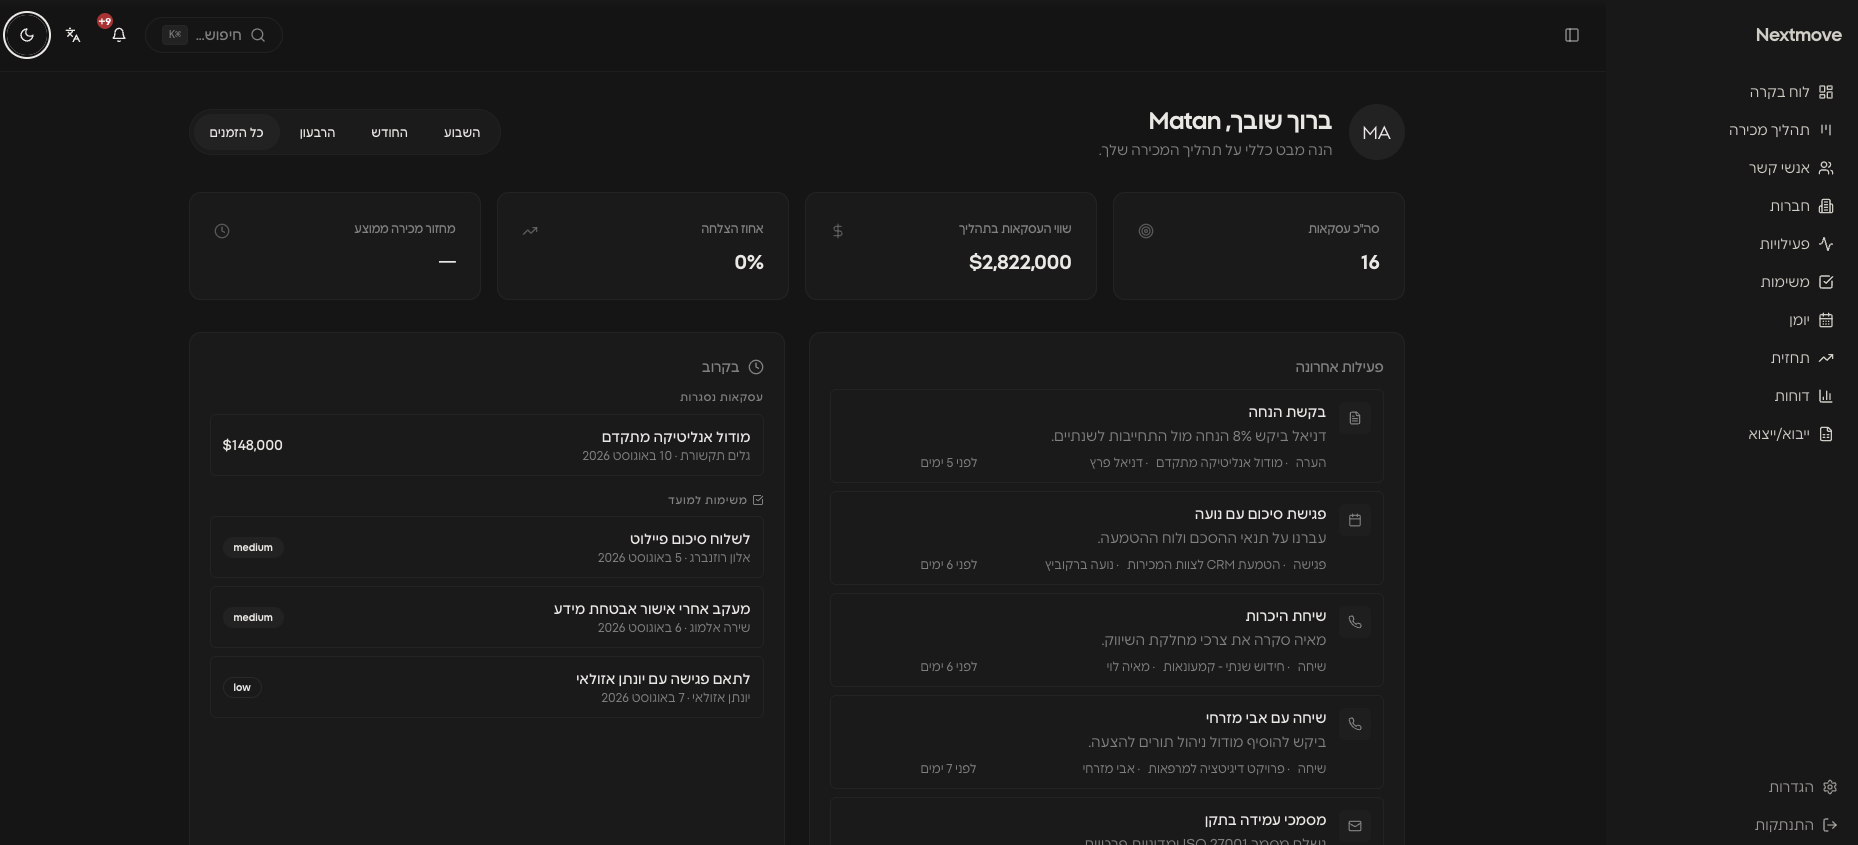The width and height of the screenshot is (1858, 845).
Task: Click the MA user avatar
Action: [1377, 132]
